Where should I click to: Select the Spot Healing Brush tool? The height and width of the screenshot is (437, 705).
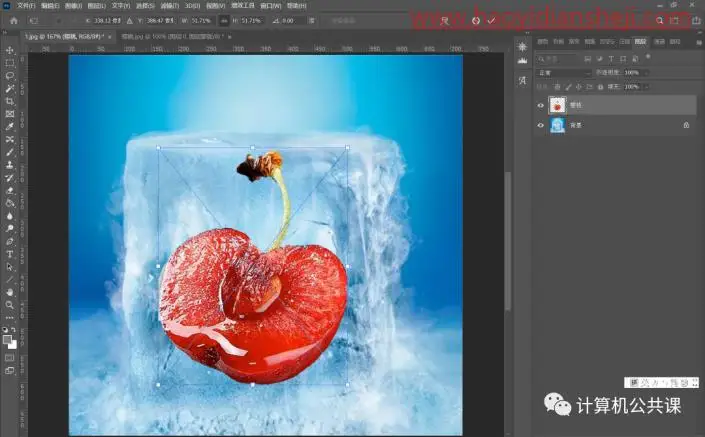click(x=9, y=139)
